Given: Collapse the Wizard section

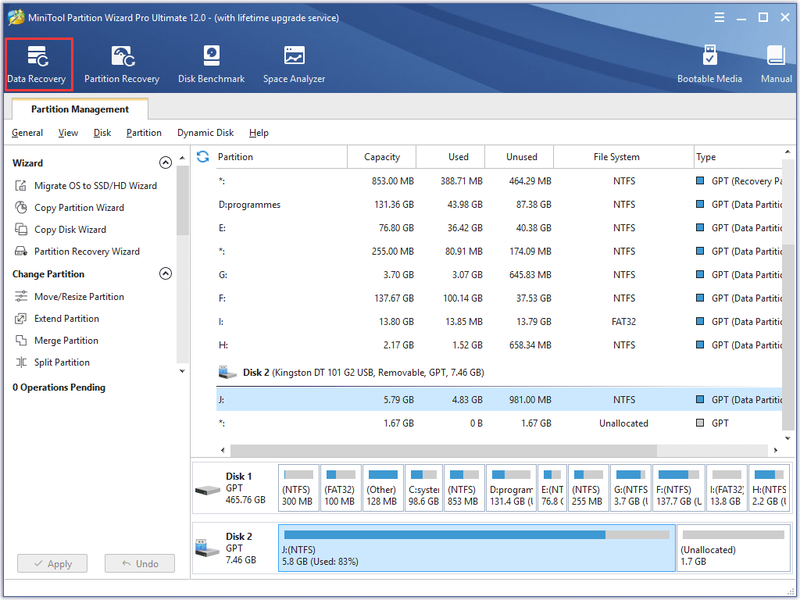Looking at the screenshot, I should click(165, 163).
